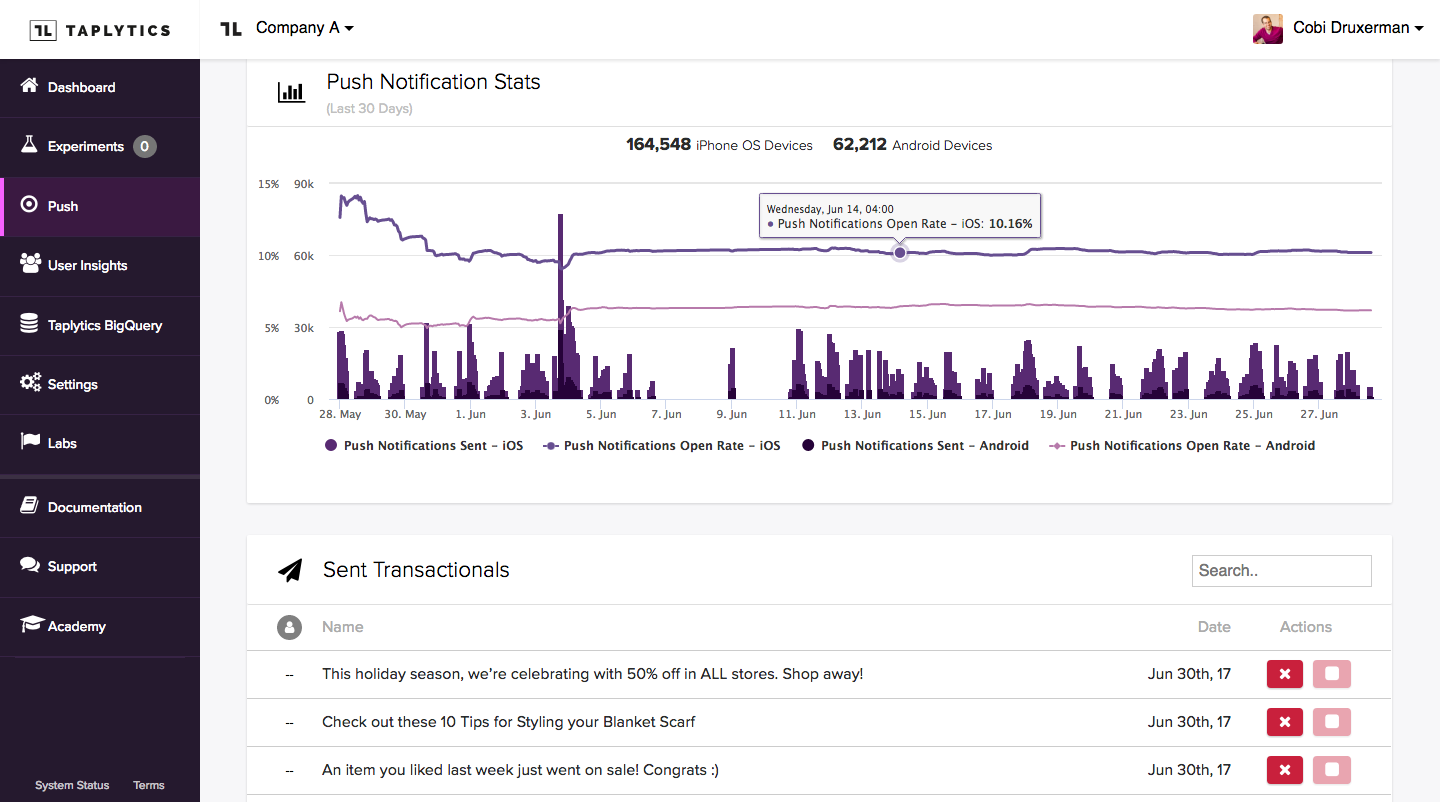Delete the Blanket Scarf tips notification
The image size is (1440, 802).
[x=1285, y=722]
